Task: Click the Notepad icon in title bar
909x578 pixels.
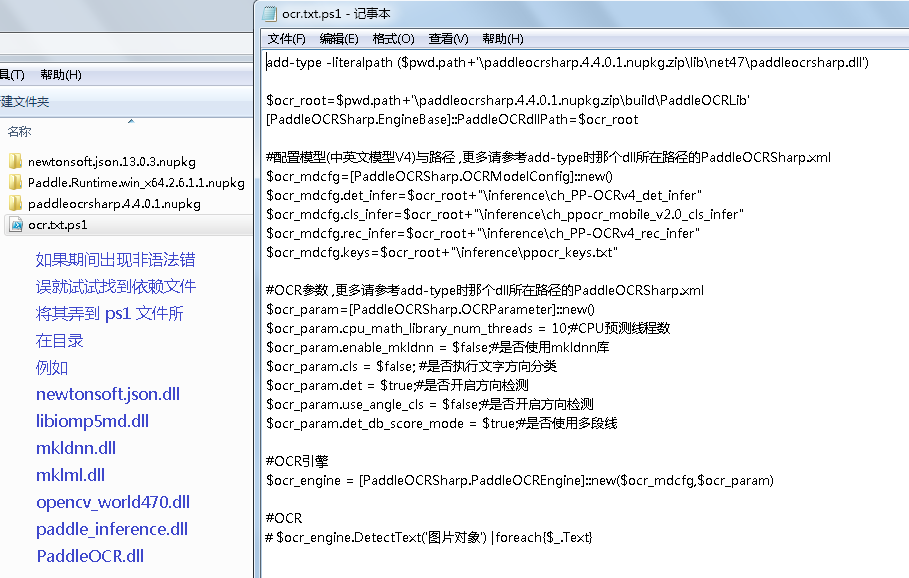Action: [x=270, y=13]
